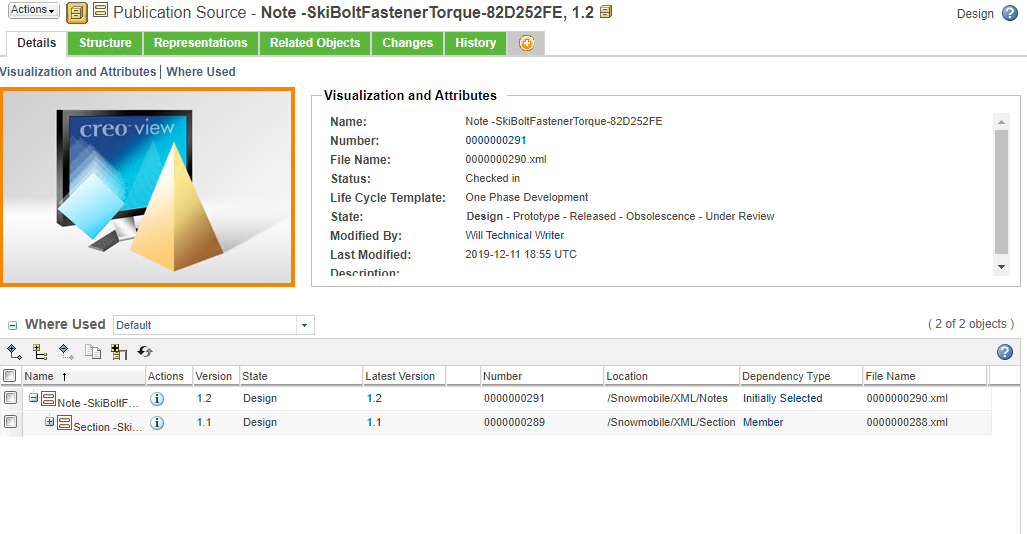The height and width of the screenshot is (534, 1027).
Task: Open info icon for the Section -Ski row
Action: point(157,423)
